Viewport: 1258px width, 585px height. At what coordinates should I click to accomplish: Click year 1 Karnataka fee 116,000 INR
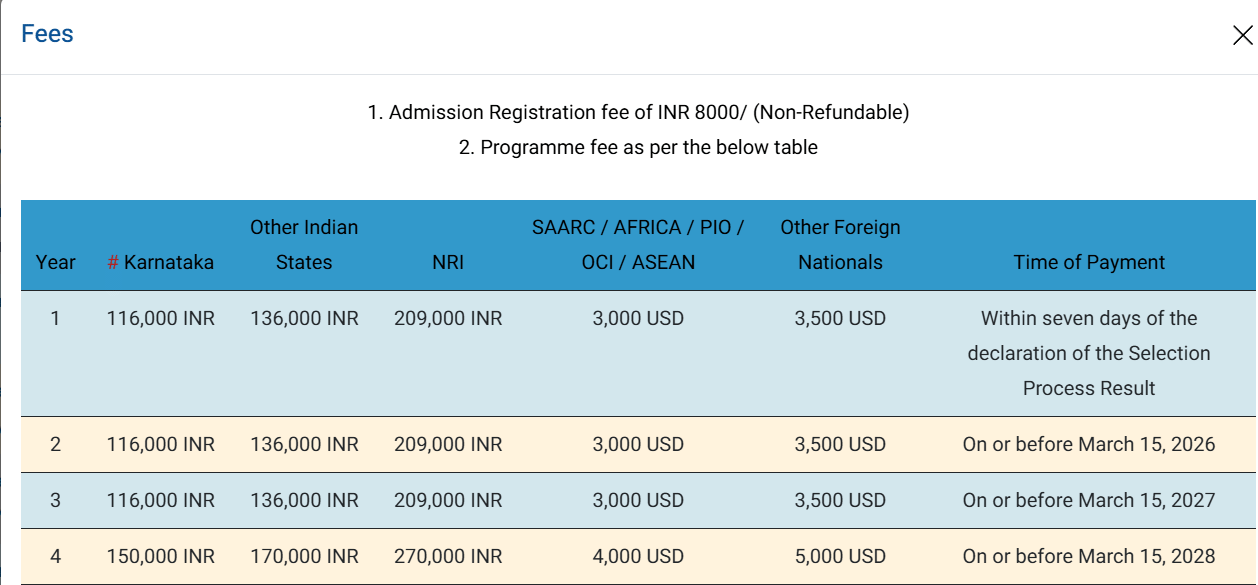tap(160, 319)
